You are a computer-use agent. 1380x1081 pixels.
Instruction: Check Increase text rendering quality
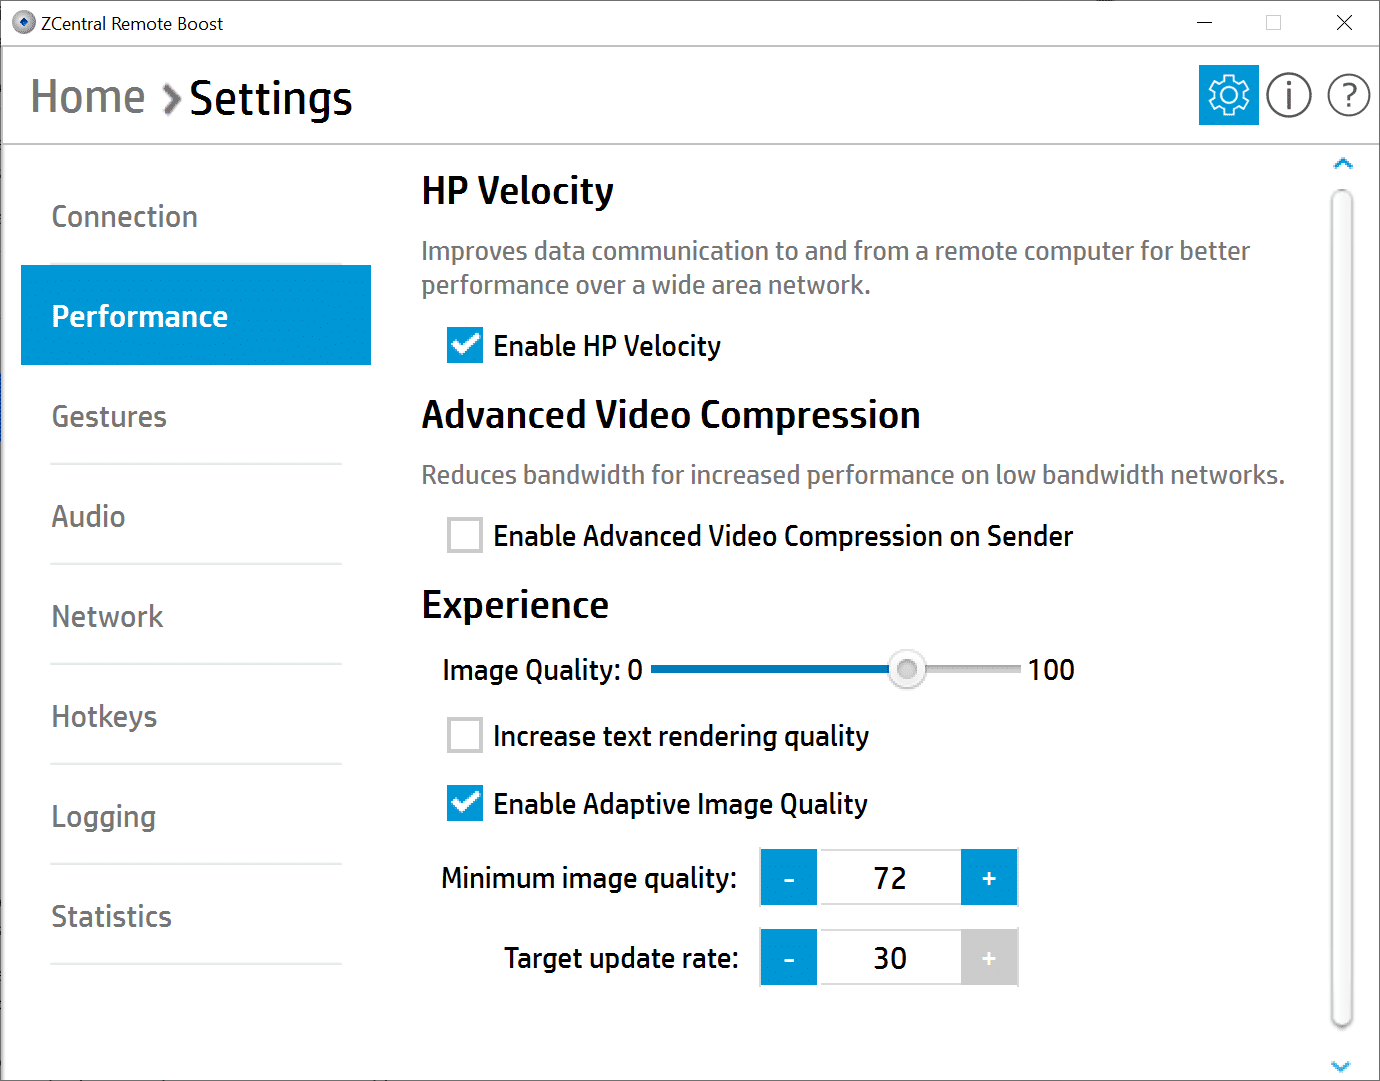coord(465,735)
